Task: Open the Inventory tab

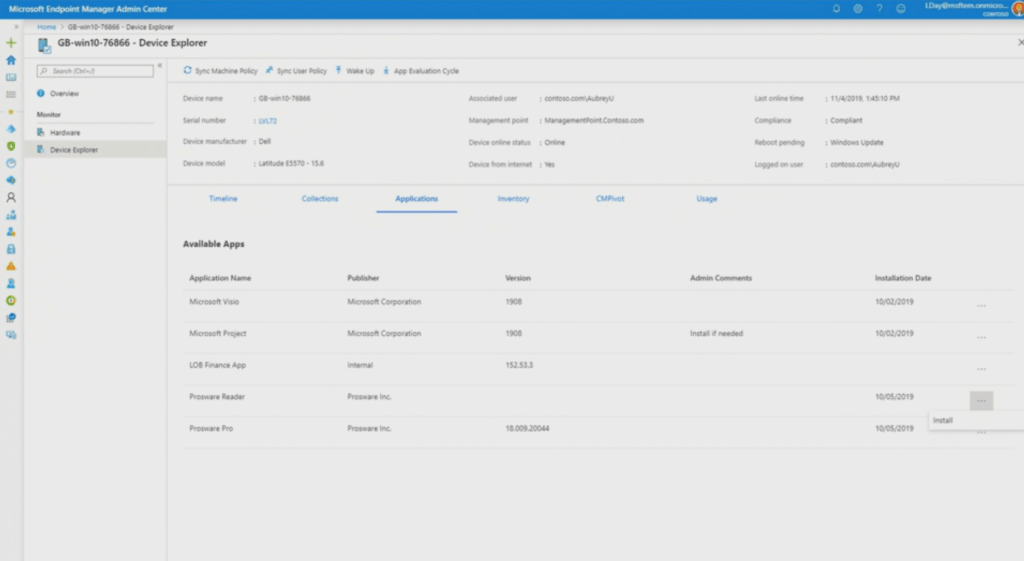Action: point(513,199)
